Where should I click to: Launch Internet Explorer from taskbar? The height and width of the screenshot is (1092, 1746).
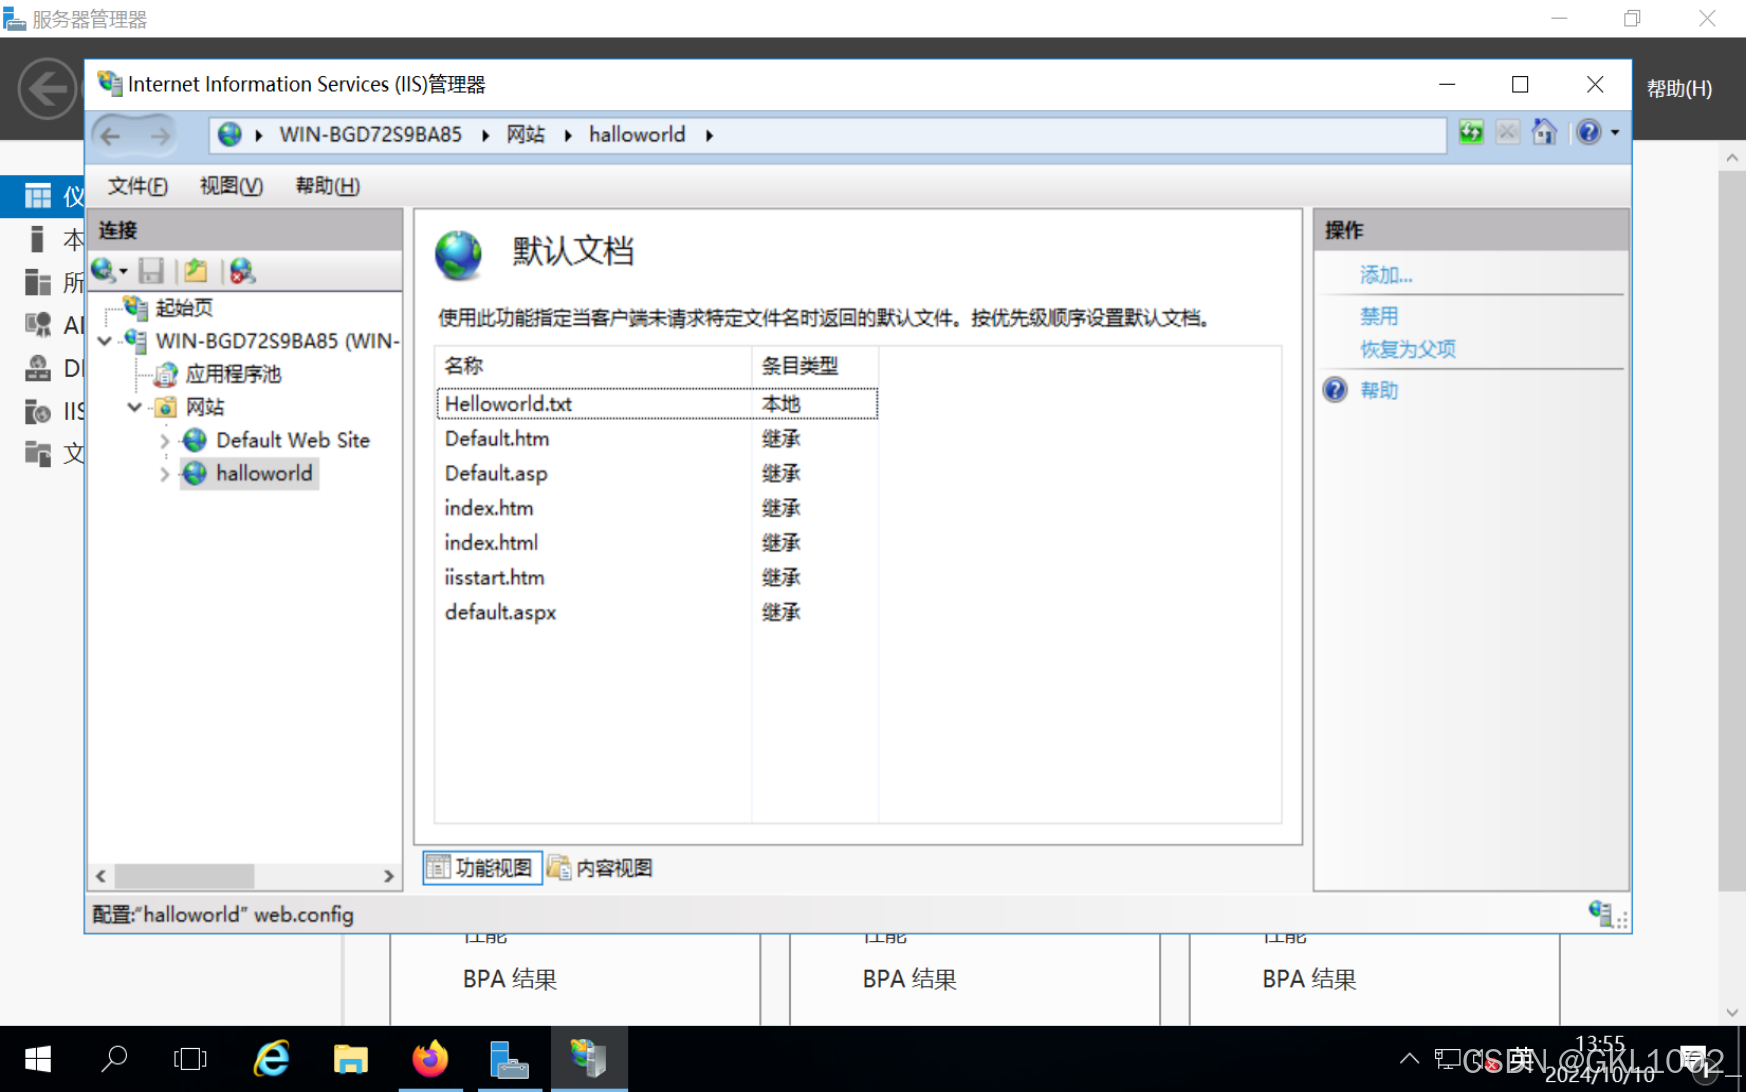(x=271, y=1059)
